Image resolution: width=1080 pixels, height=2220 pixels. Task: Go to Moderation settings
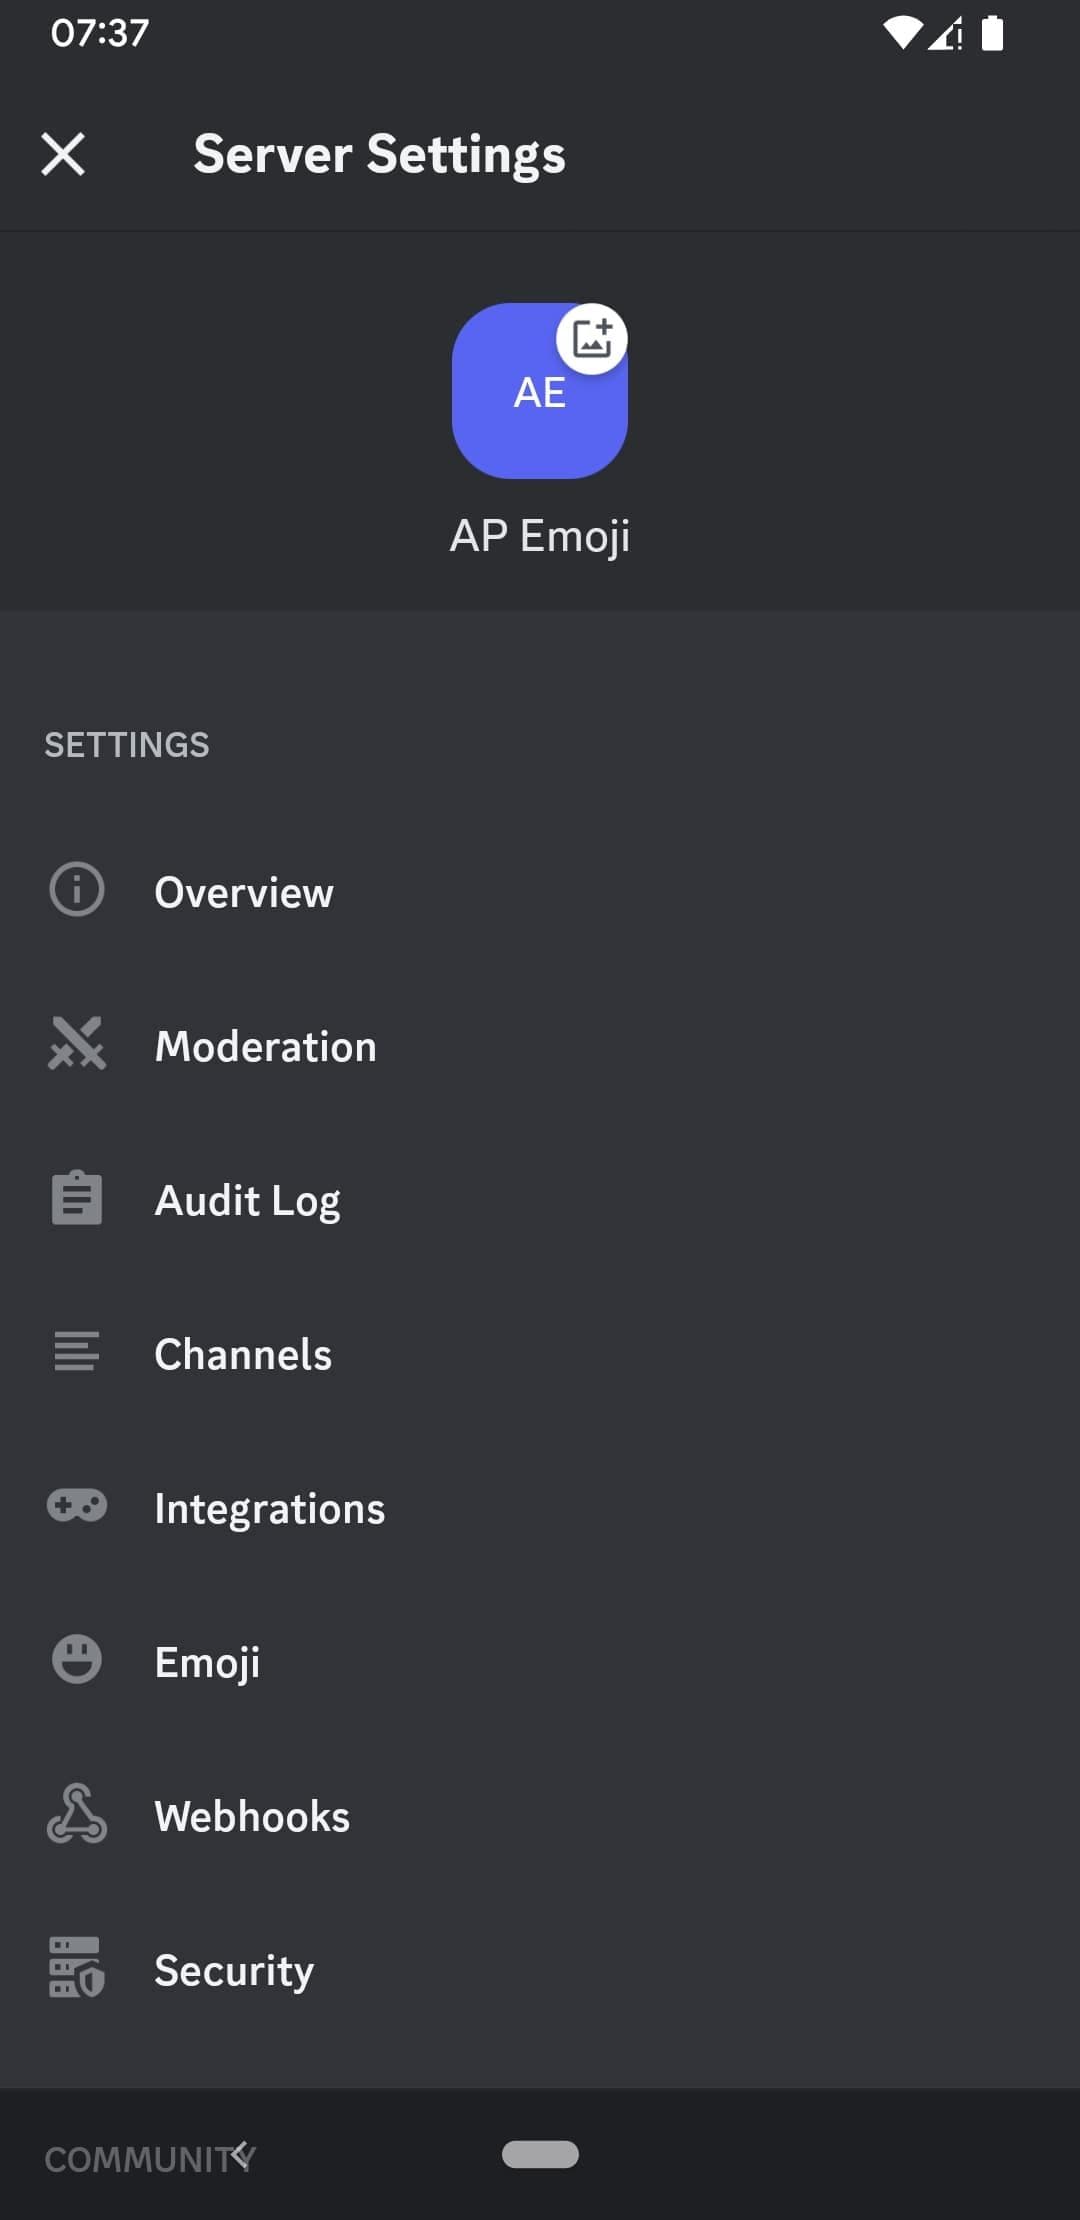(266, 1046)
